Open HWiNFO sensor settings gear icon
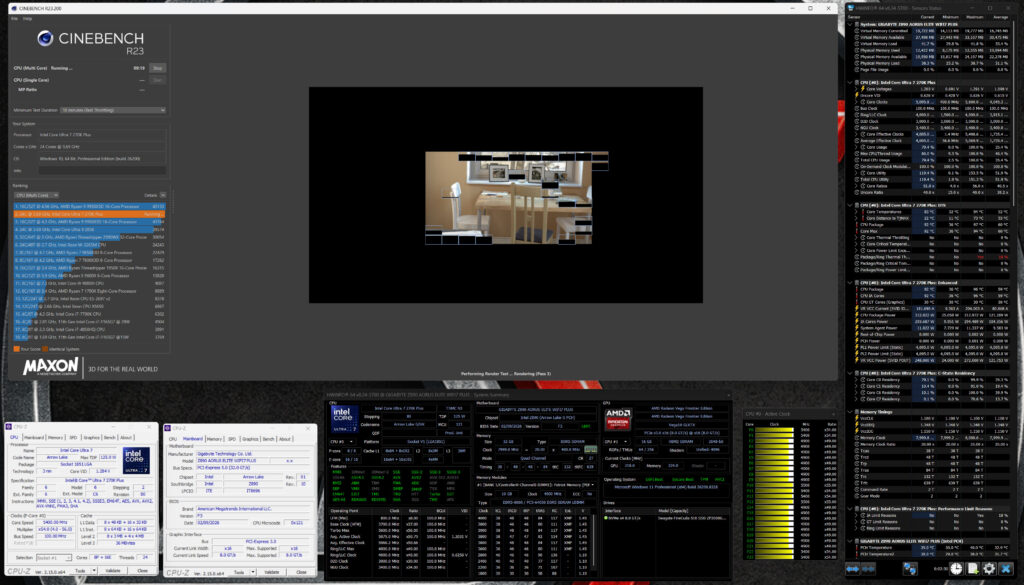The height and width of the screenshot is (585, 1024). tap(989, 569)
